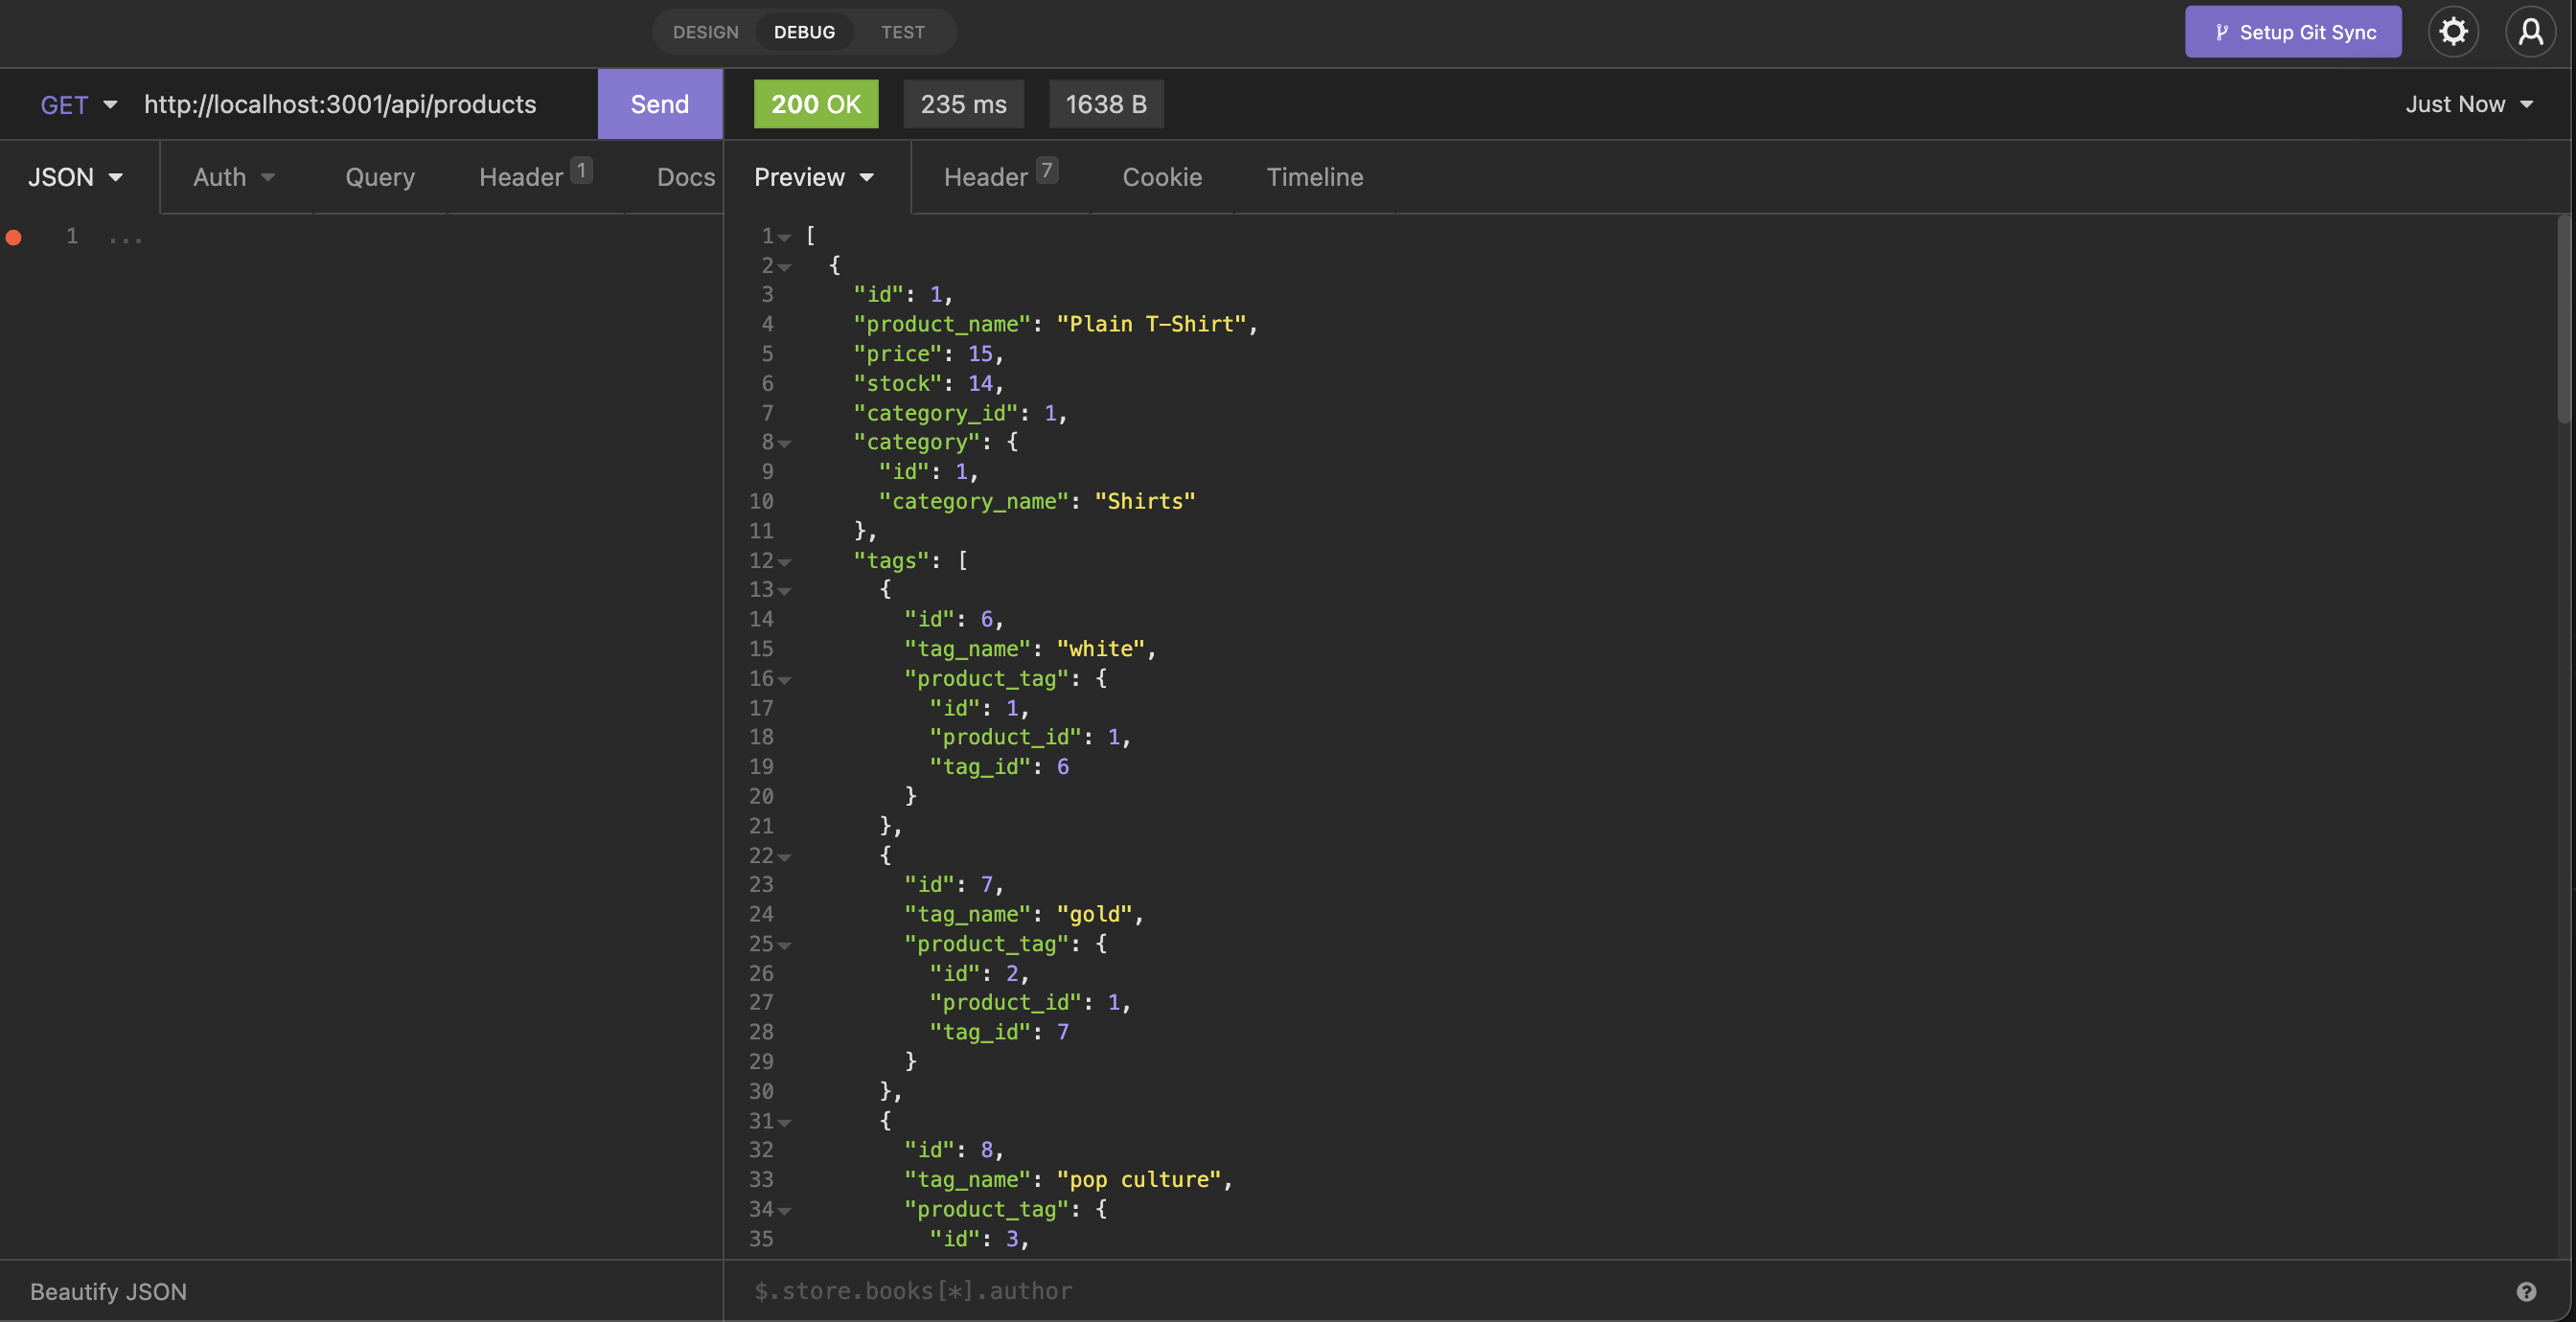Collapse the array at response line 1

[x=785, y=238]
